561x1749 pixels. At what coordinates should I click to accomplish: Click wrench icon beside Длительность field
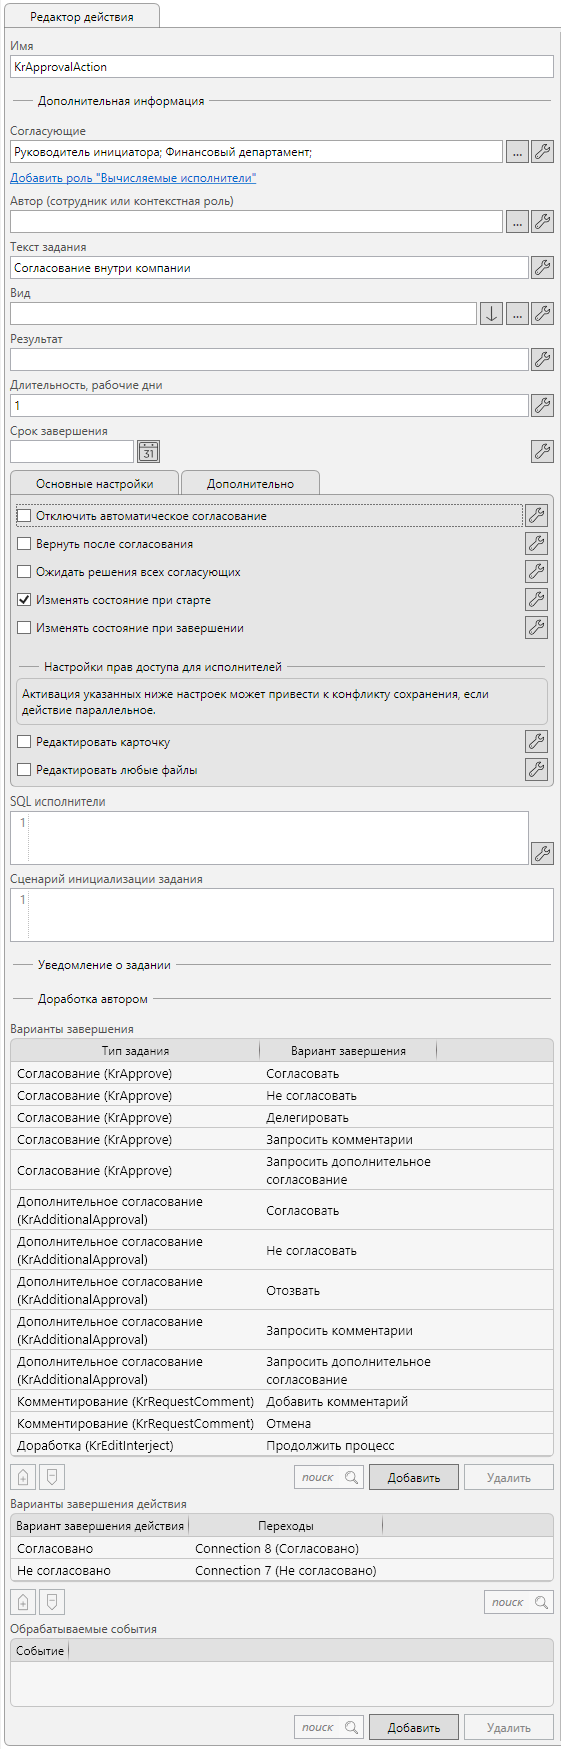pyautogui.click(x=542, y=405)
